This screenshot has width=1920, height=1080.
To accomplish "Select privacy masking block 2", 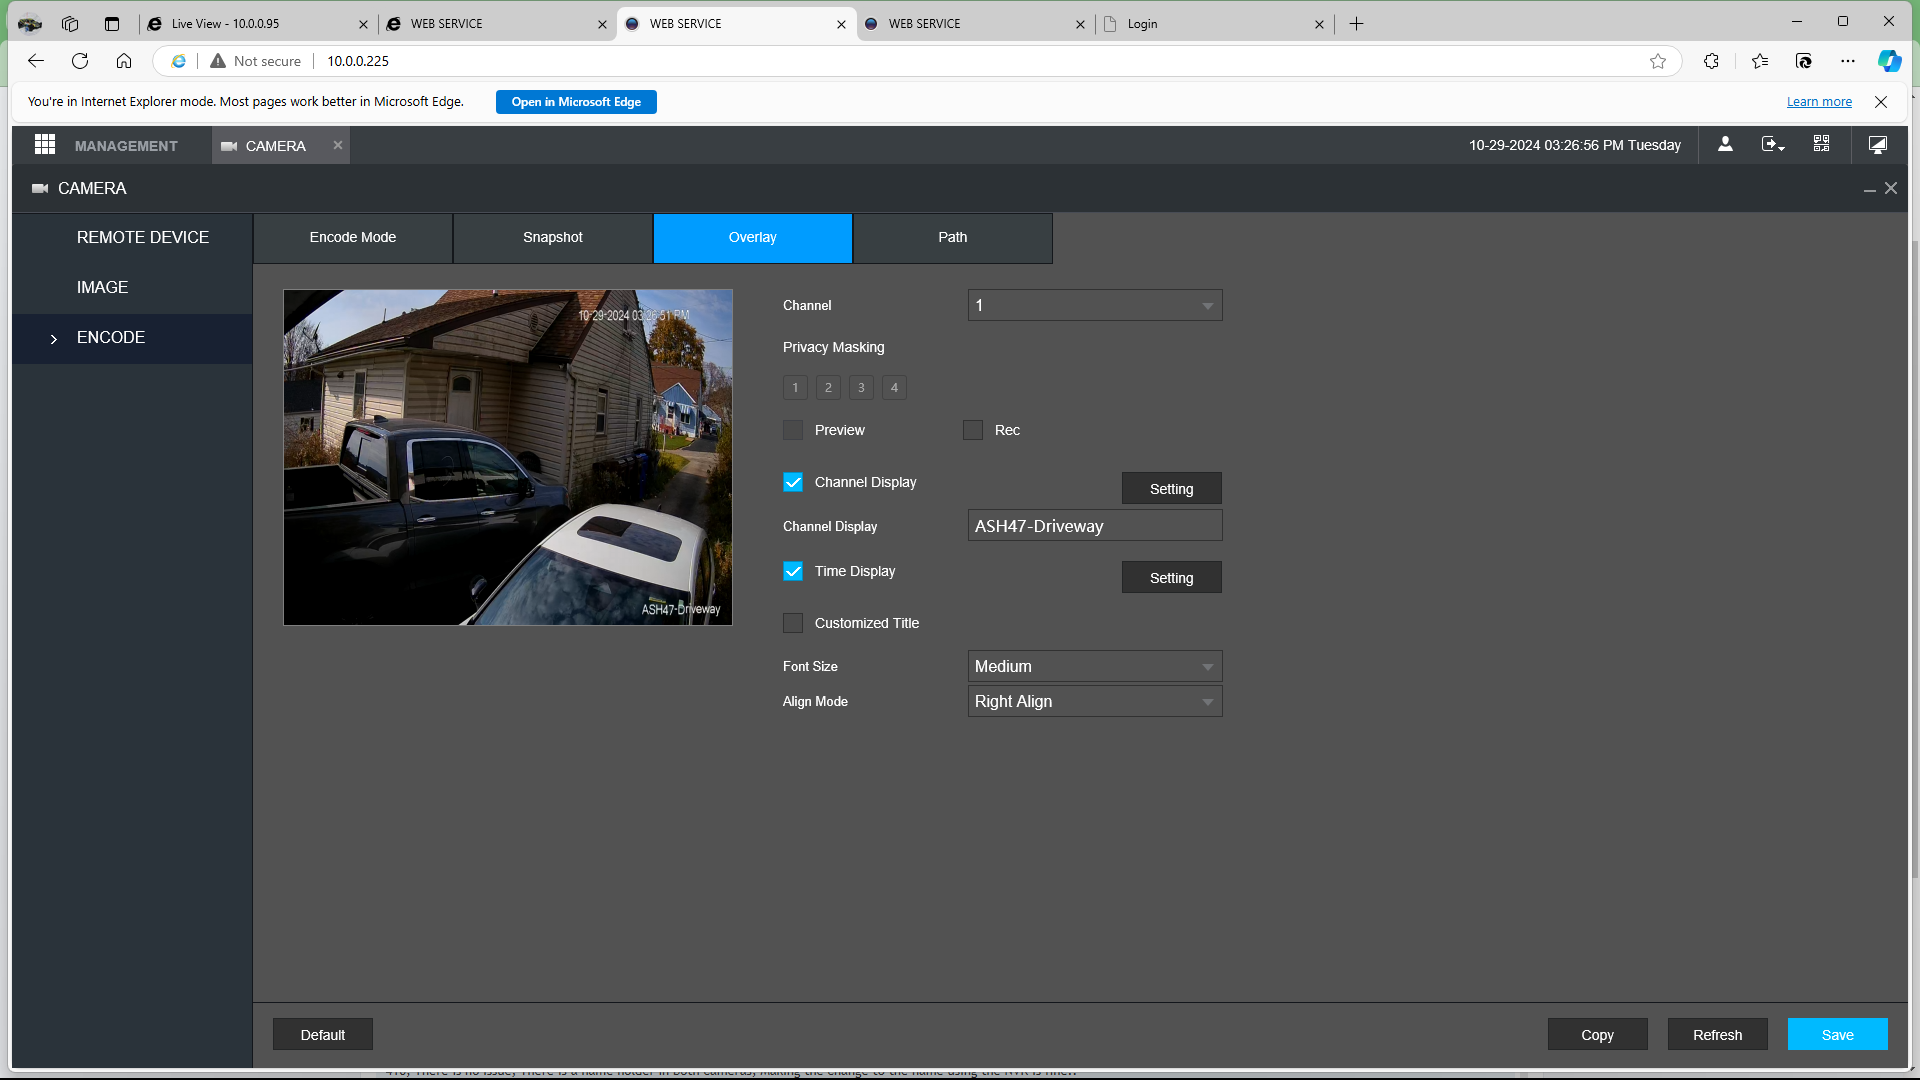I will (828, 388).
